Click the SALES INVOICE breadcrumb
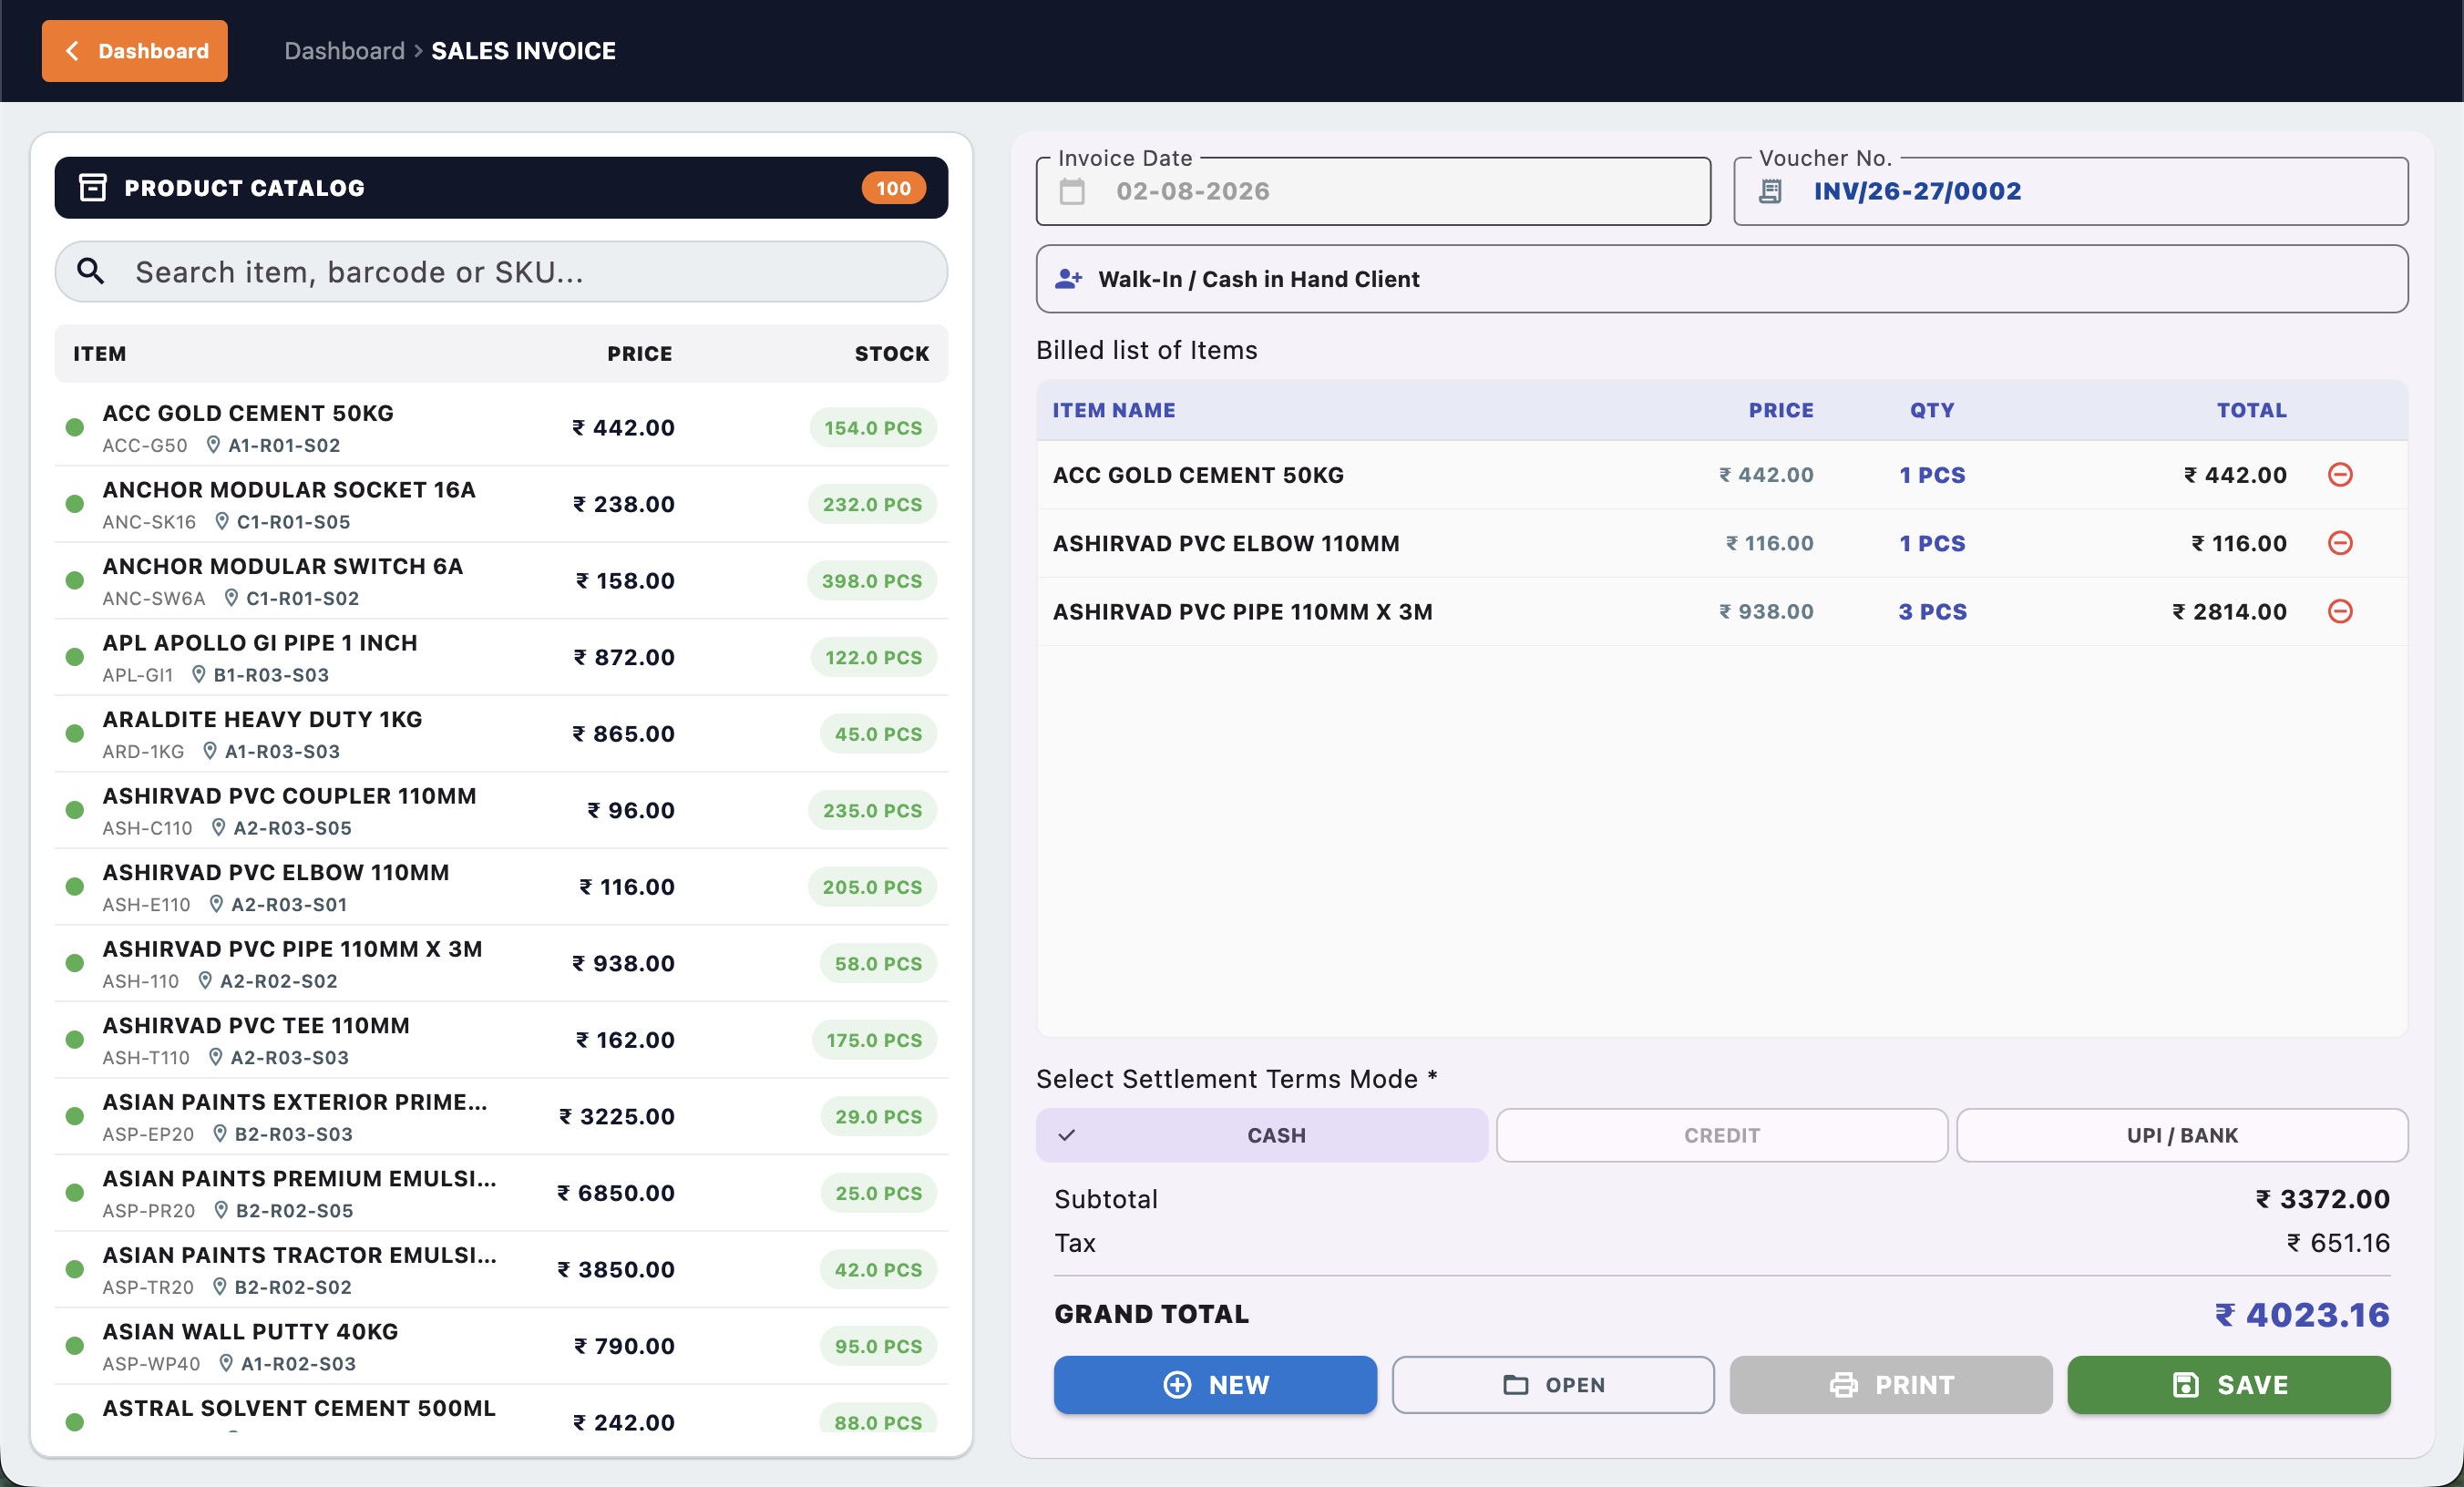 pos(523,51)
